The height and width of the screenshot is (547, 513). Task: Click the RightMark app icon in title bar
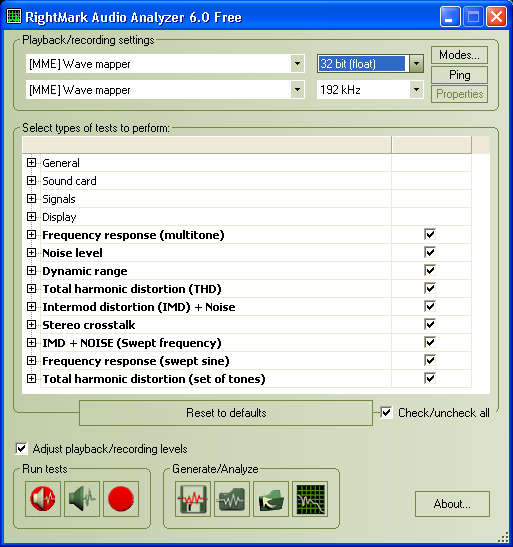14,17
